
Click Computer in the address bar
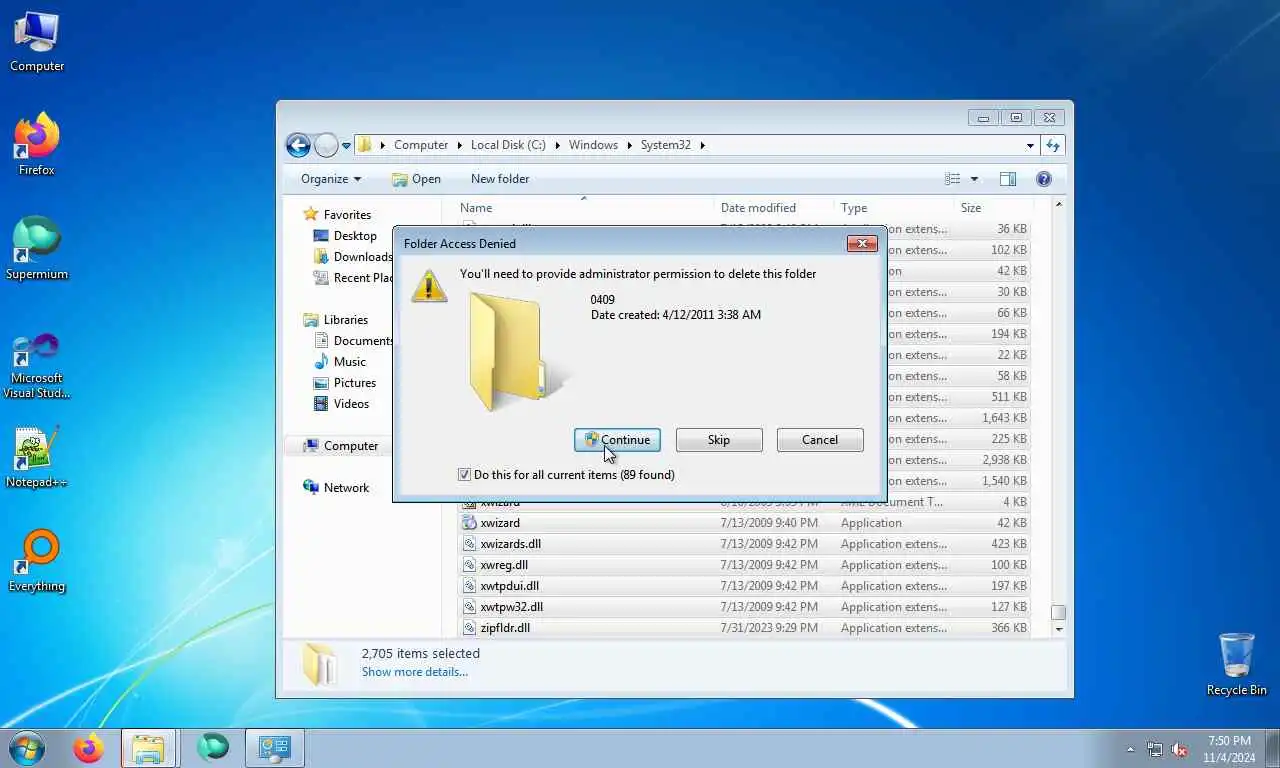pyautogui.click(x=421, y=145)
